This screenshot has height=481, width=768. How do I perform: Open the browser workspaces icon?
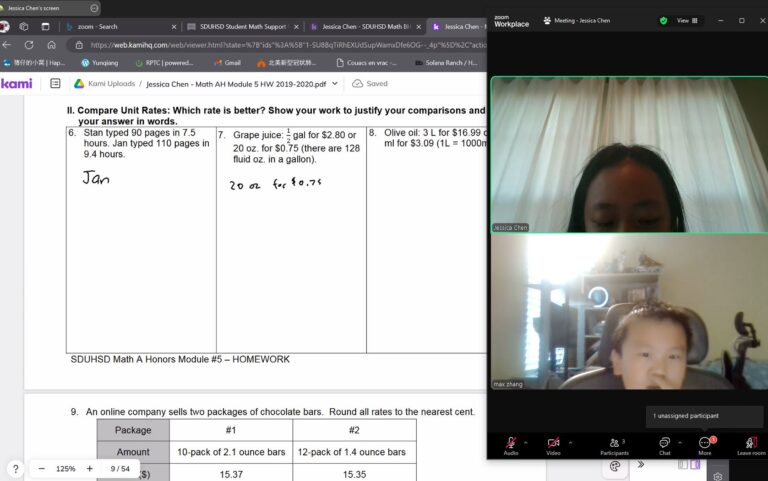click(24, 26)
